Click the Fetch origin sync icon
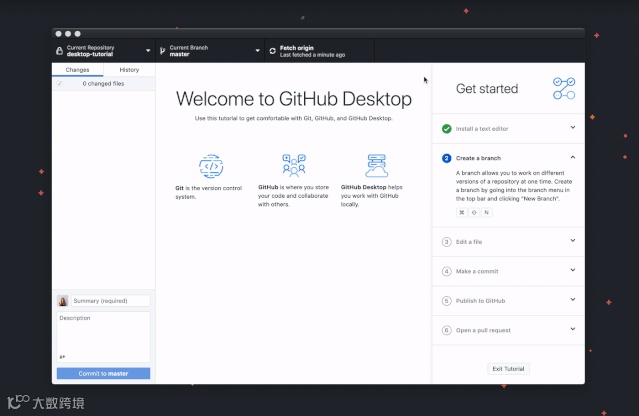639x416 pixels. 272,51
